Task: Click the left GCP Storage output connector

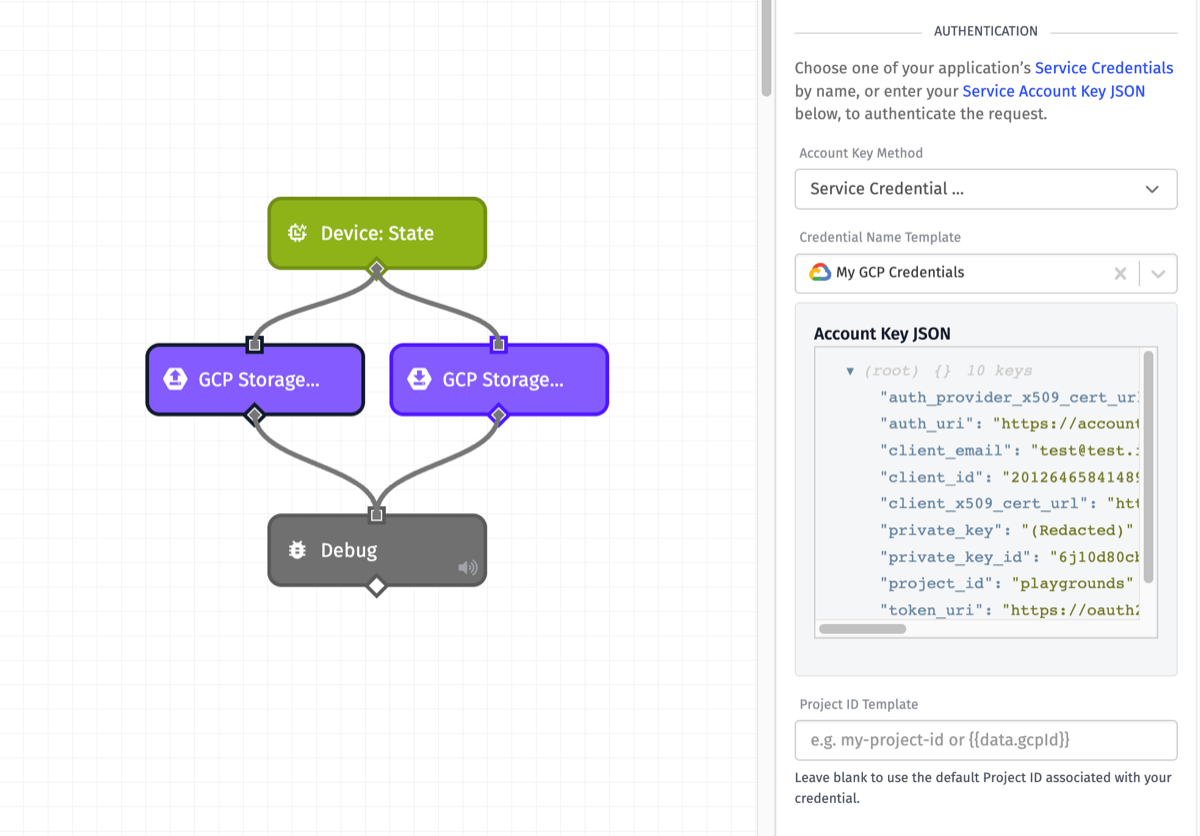Action: [255, 414]
